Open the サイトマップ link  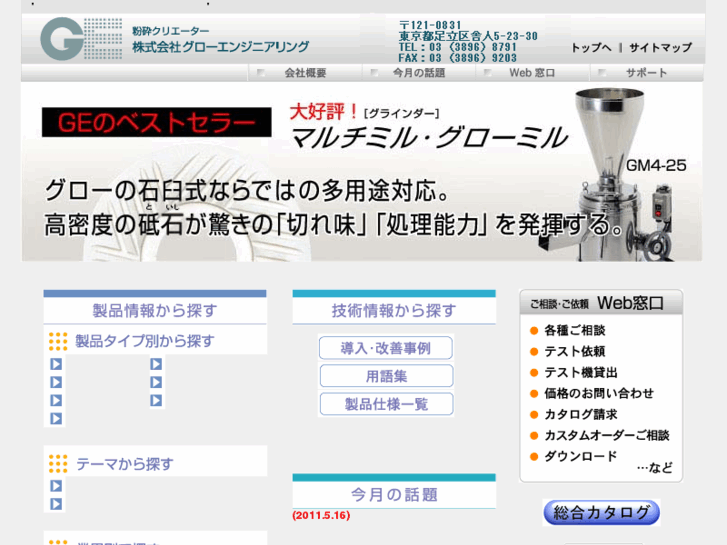[660, 48]
